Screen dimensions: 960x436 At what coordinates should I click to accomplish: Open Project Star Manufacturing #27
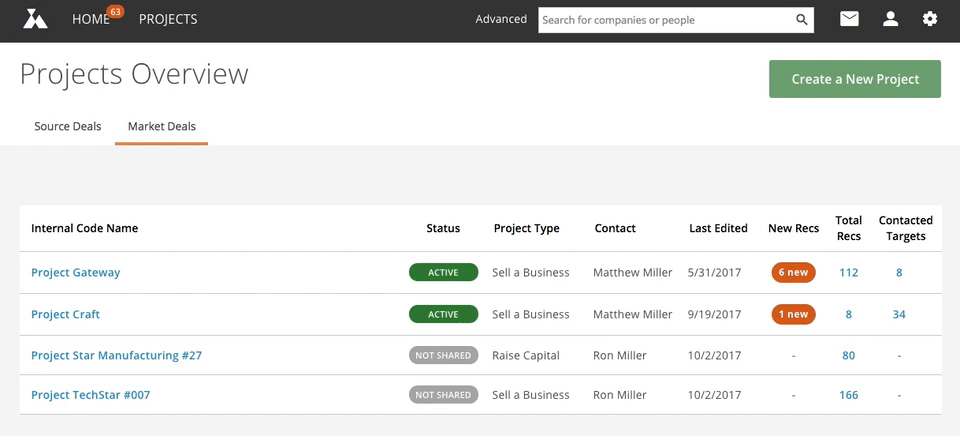(116, 355)
